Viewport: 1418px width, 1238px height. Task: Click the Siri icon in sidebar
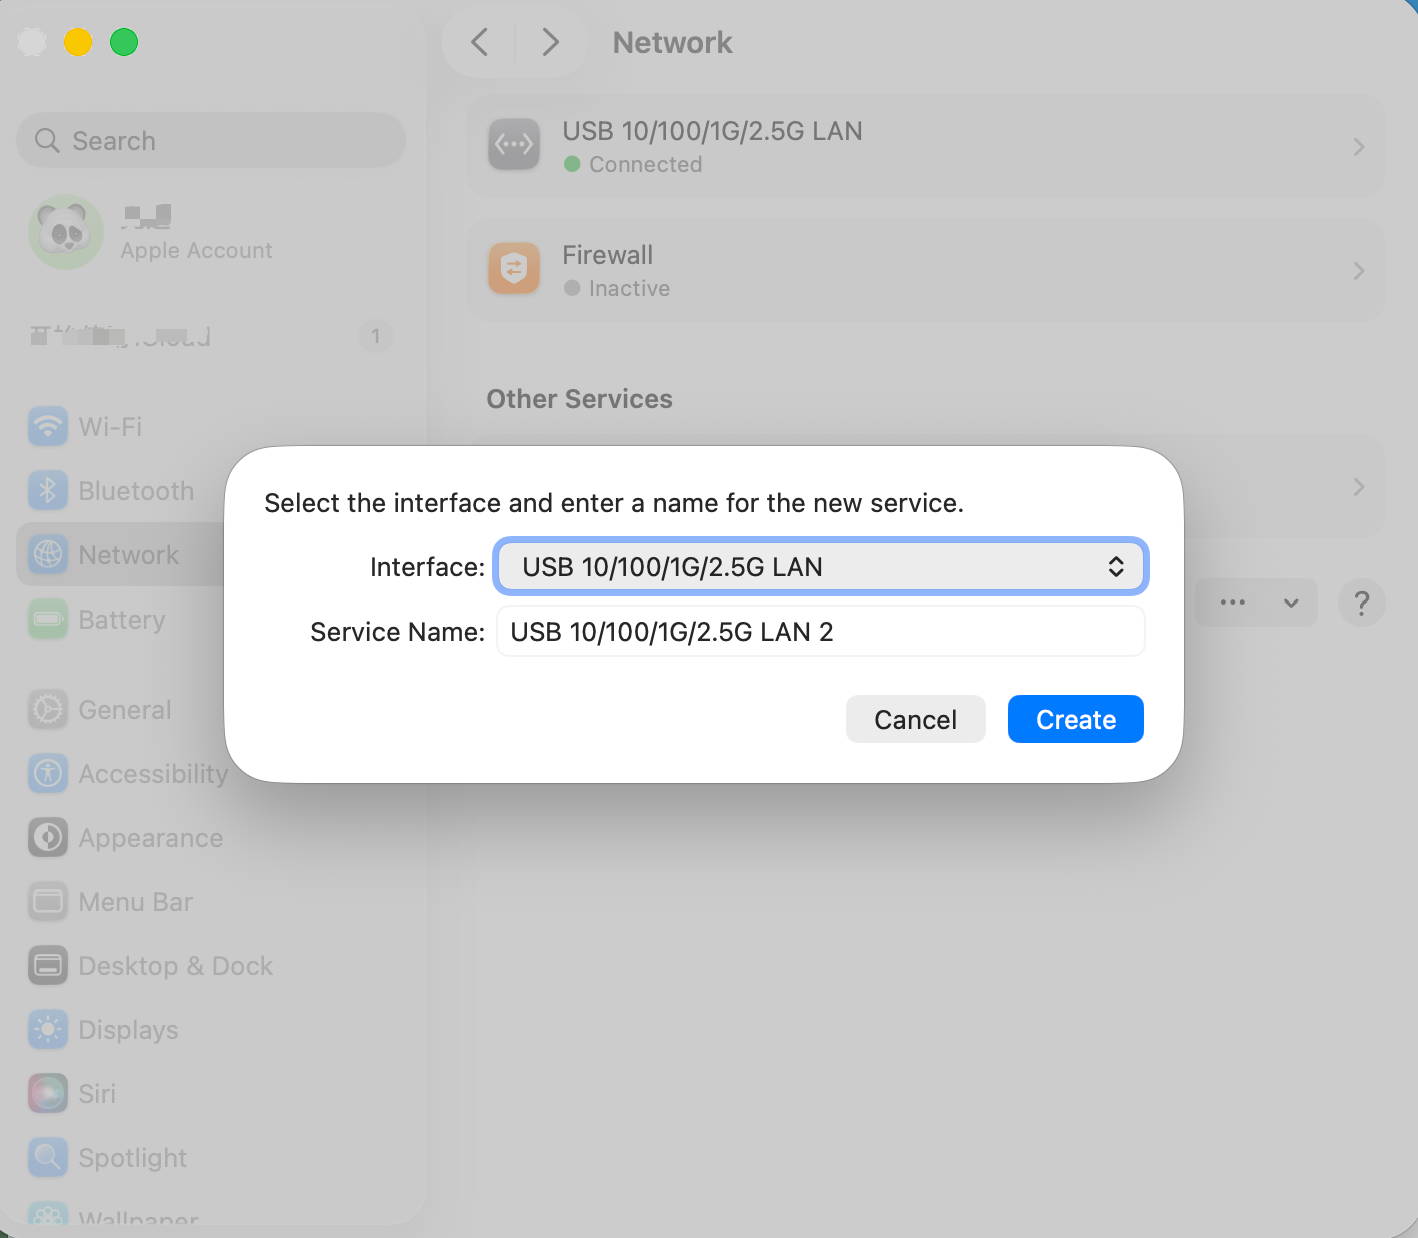(x=48, y=1093)
